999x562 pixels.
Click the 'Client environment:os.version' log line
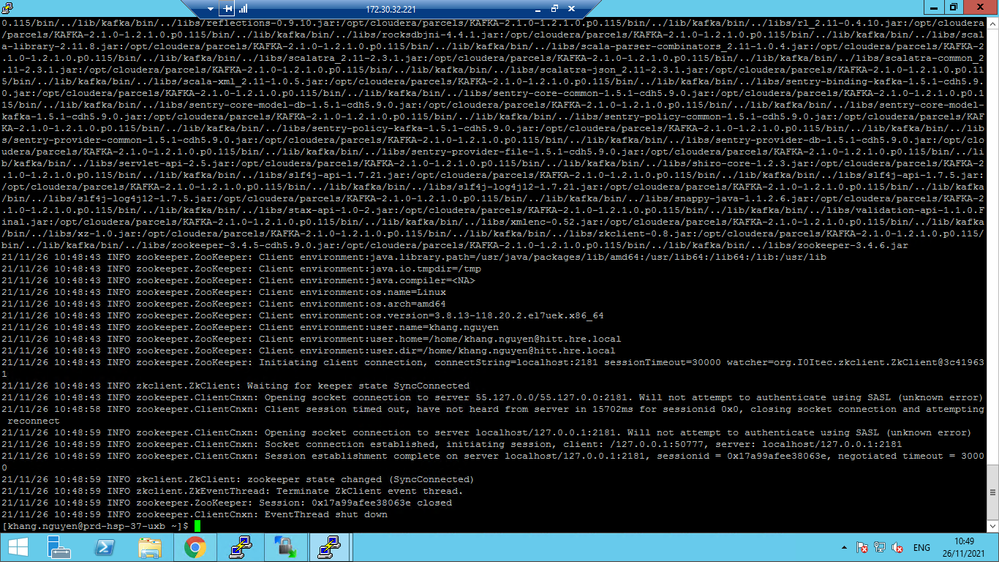pos(303,315)
